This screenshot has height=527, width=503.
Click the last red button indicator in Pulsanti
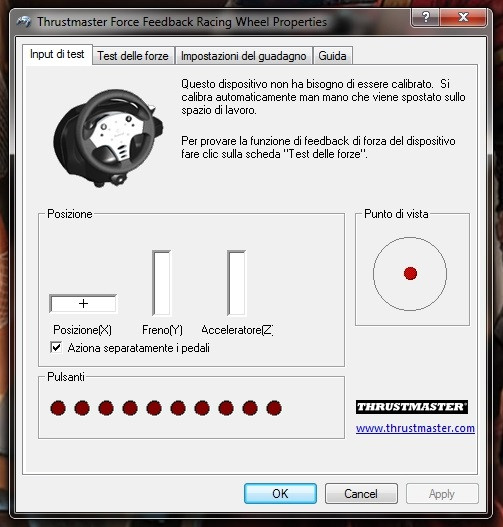(274, 408)
